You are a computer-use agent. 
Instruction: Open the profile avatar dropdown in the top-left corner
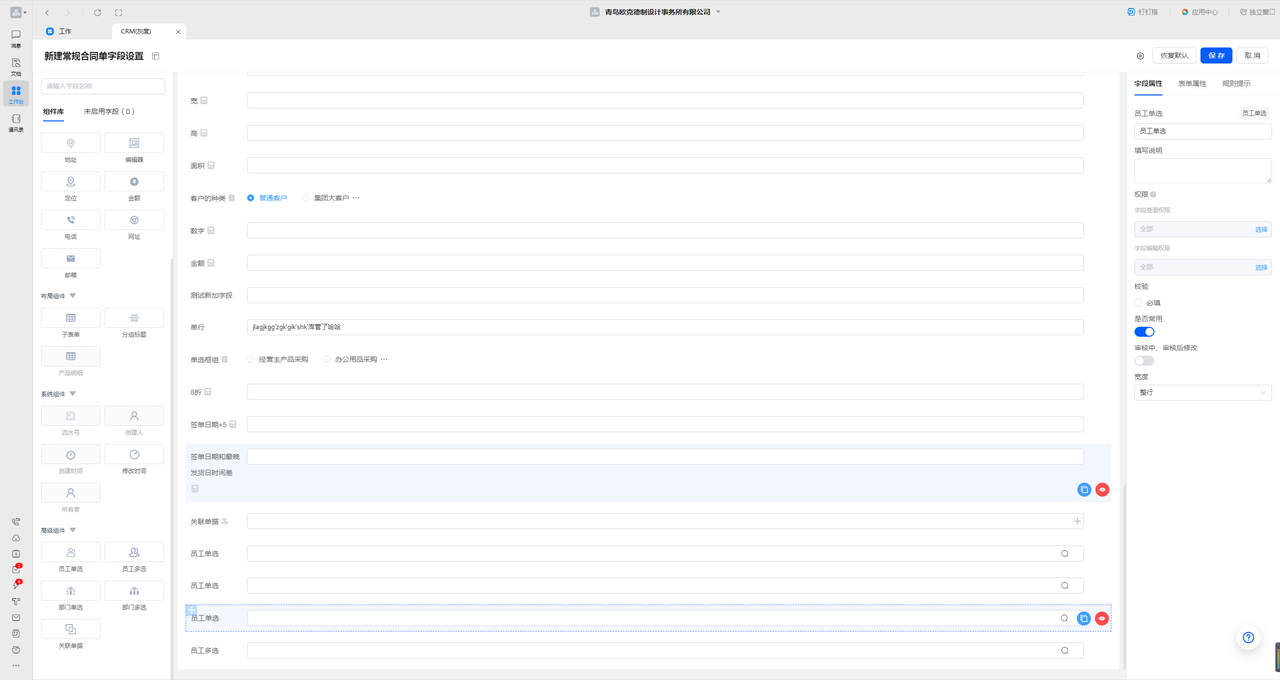18,12
